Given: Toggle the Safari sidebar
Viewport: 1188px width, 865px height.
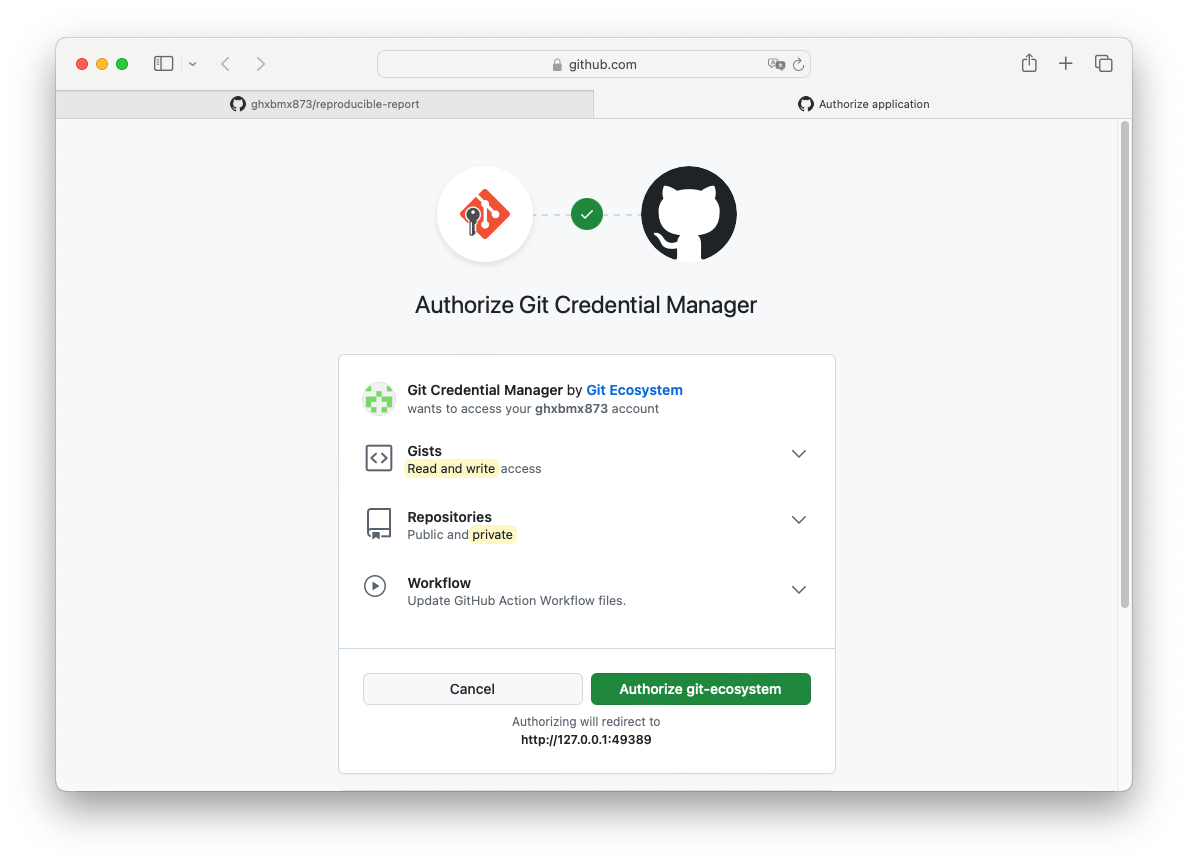Looking at the screenshot, I should pyautogui.click(x=164, y=64).
